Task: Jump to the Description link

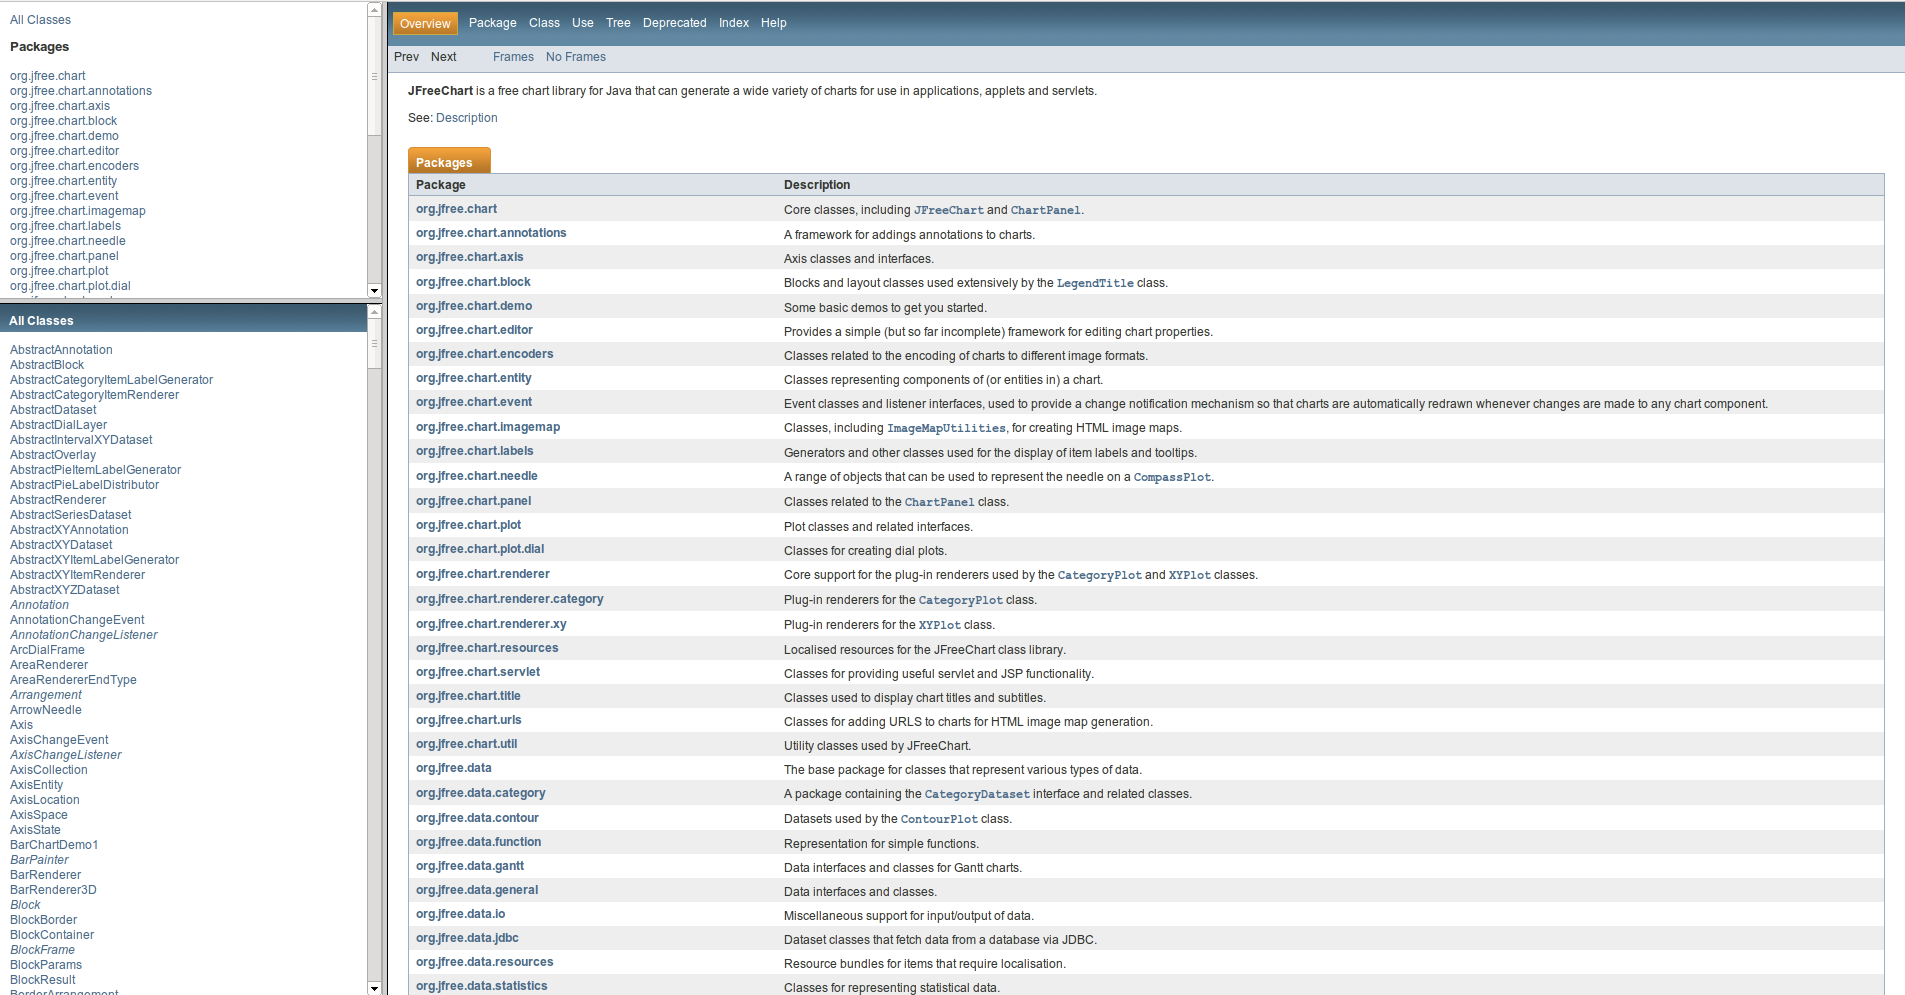Action: 466,118
